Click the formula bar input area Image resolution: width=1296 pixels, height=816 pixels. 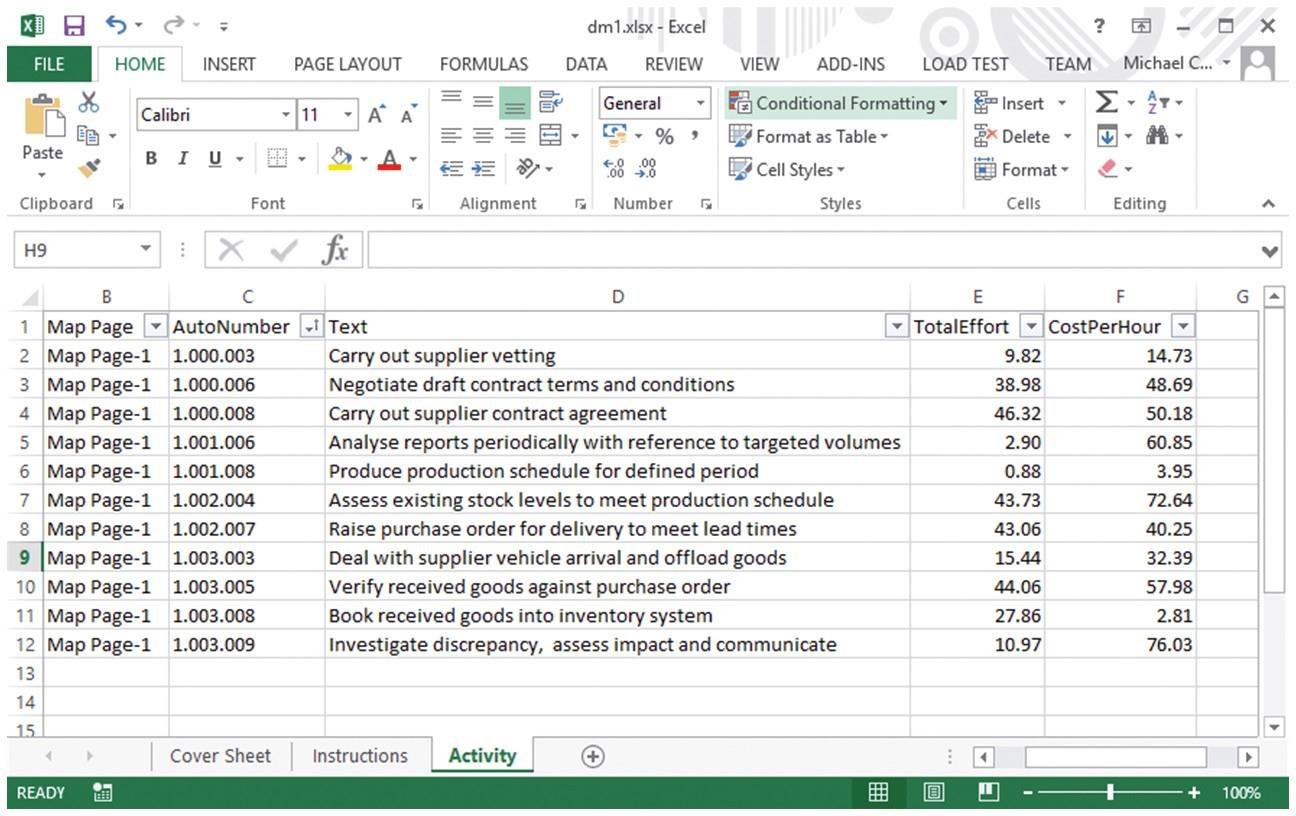[813, 251]
